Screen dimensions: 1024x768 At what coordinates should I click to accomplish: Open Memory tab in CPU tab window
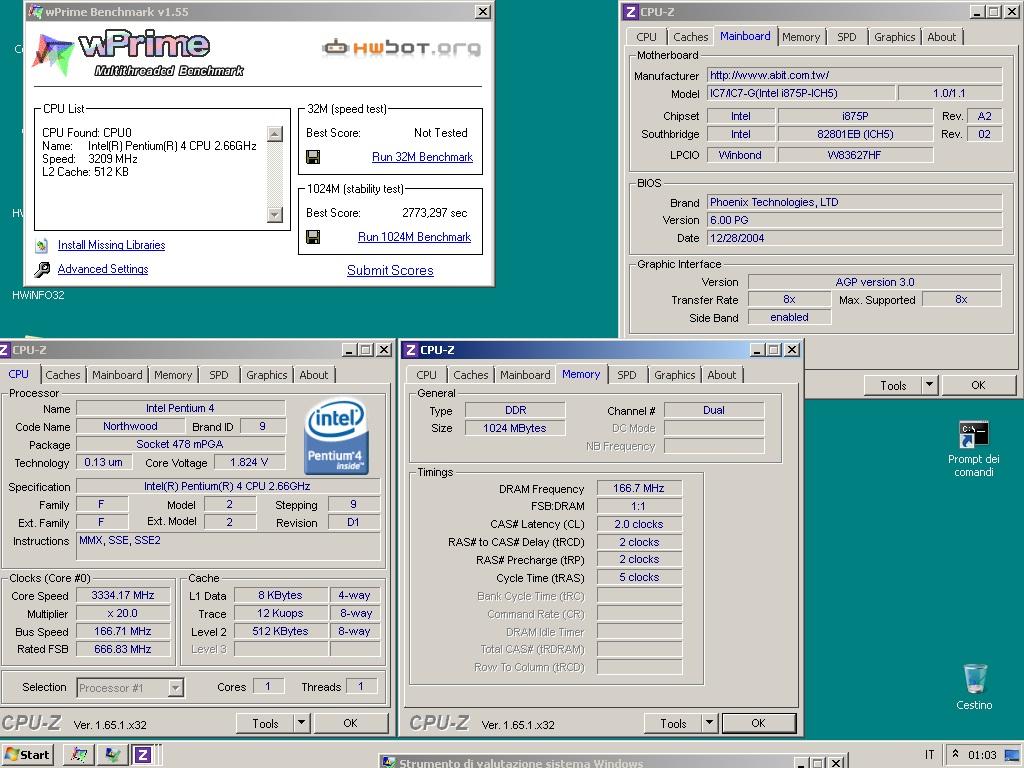tap(173, 375)
